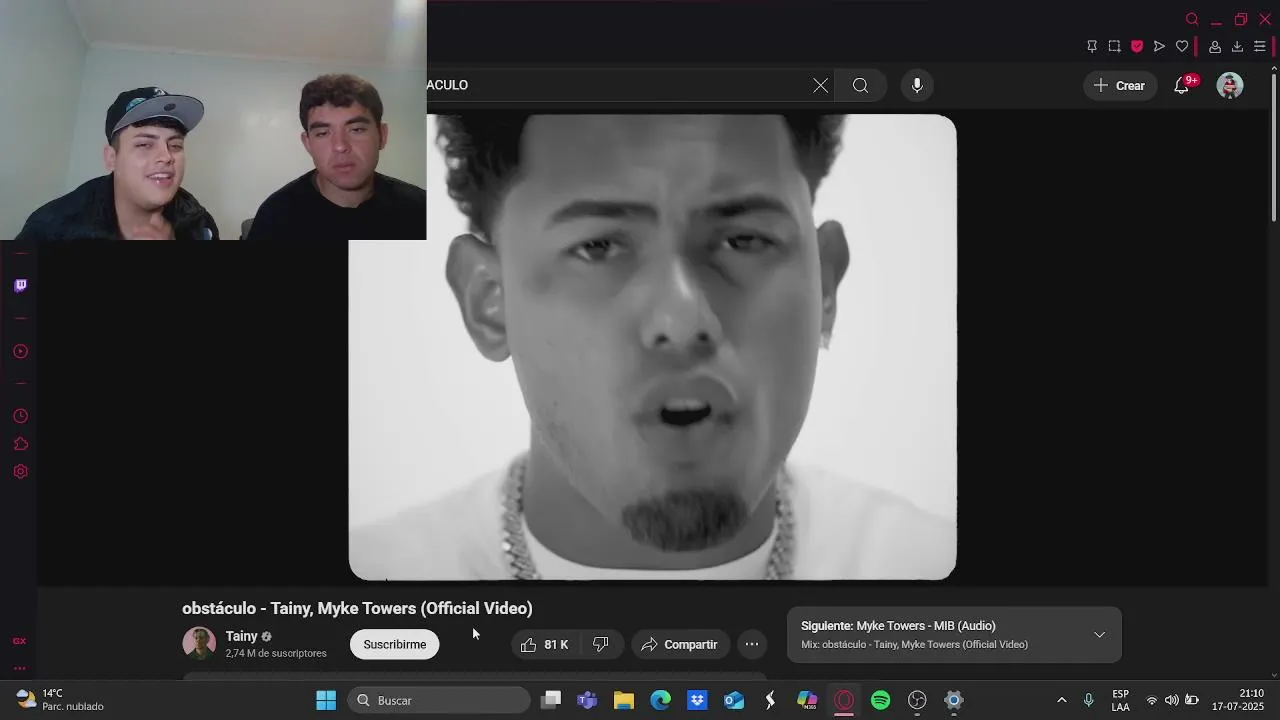The height and width of the screenshot is (720, 1280).
Task: Expand the Siguiente mix playlist chevron
Action: pos(1099,635)
